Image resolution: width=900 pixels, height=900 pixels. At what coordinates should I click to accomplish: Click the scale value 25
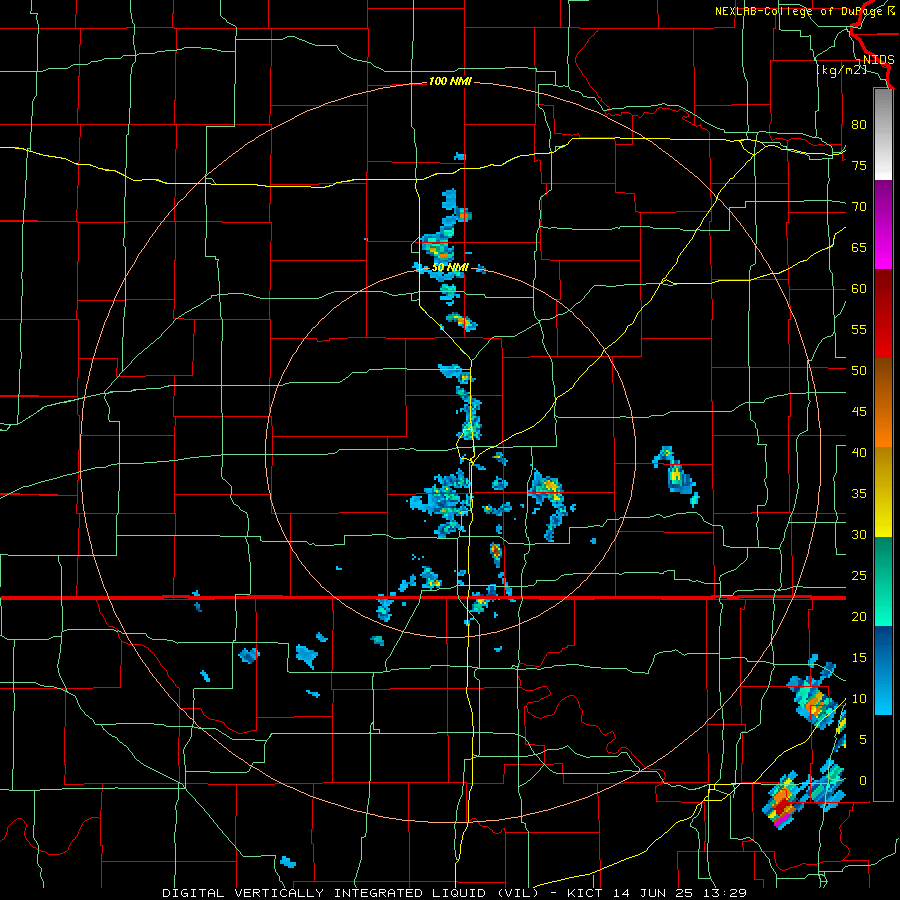[x=859, y=576]
